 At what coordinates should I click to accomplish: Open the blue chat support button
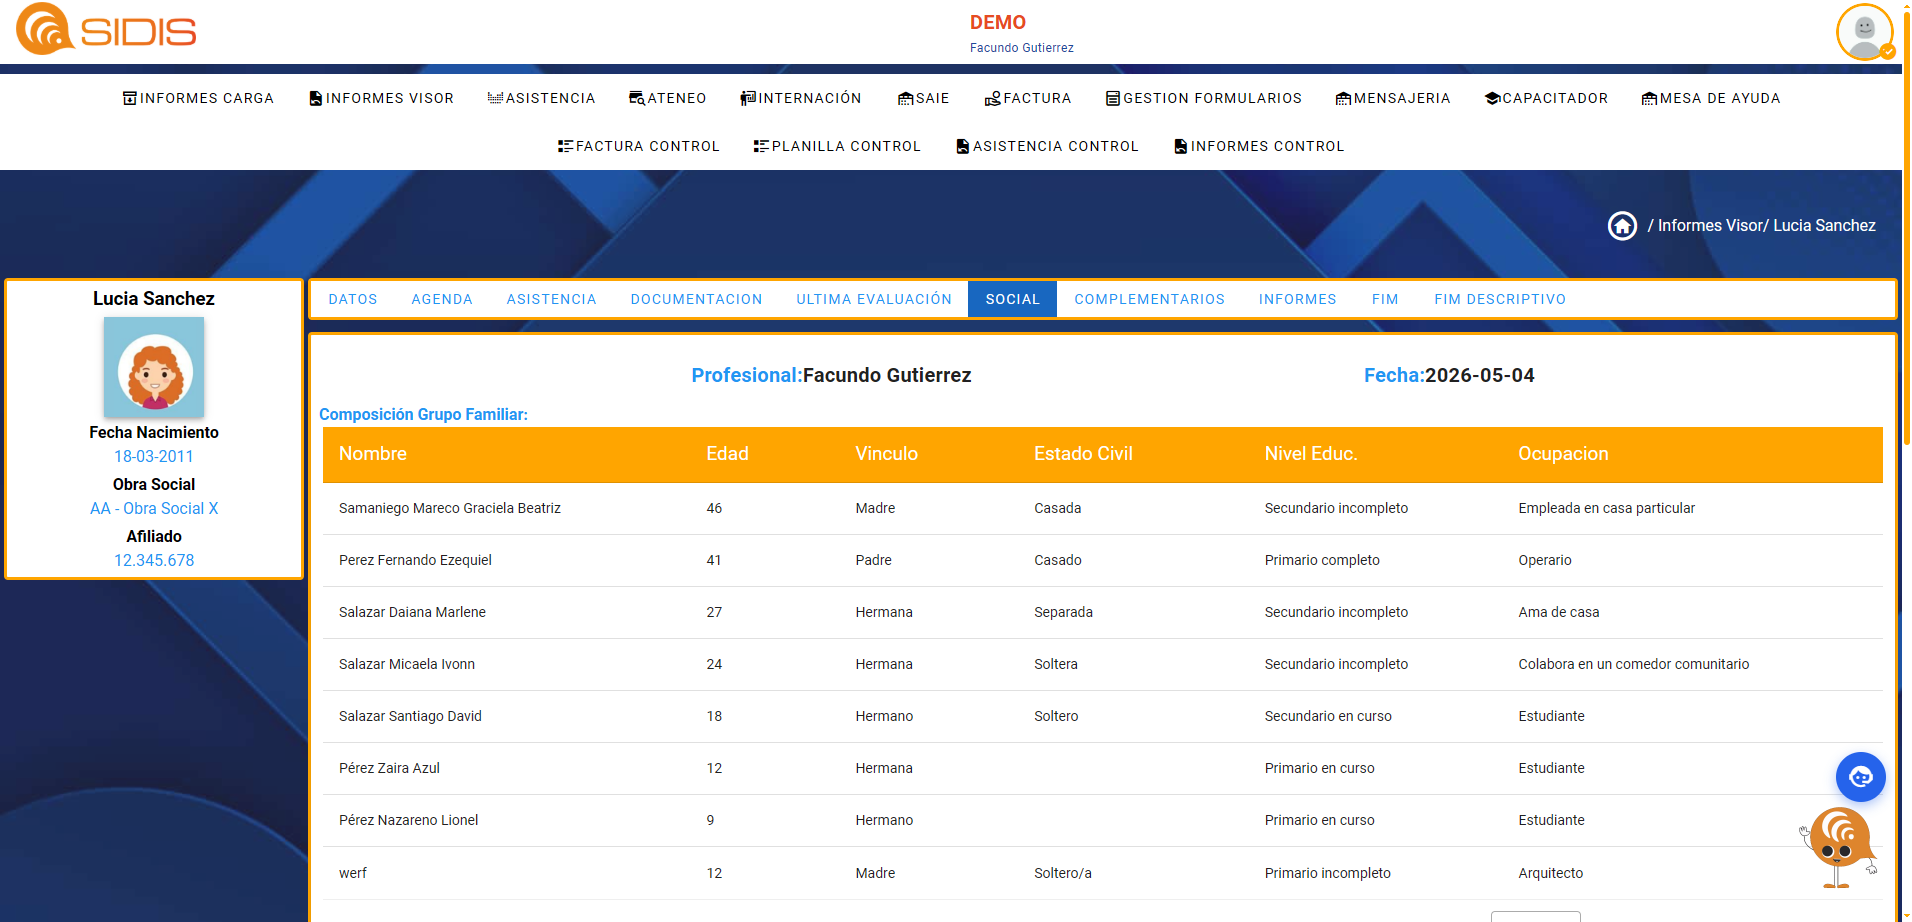tap(1861, 777)
